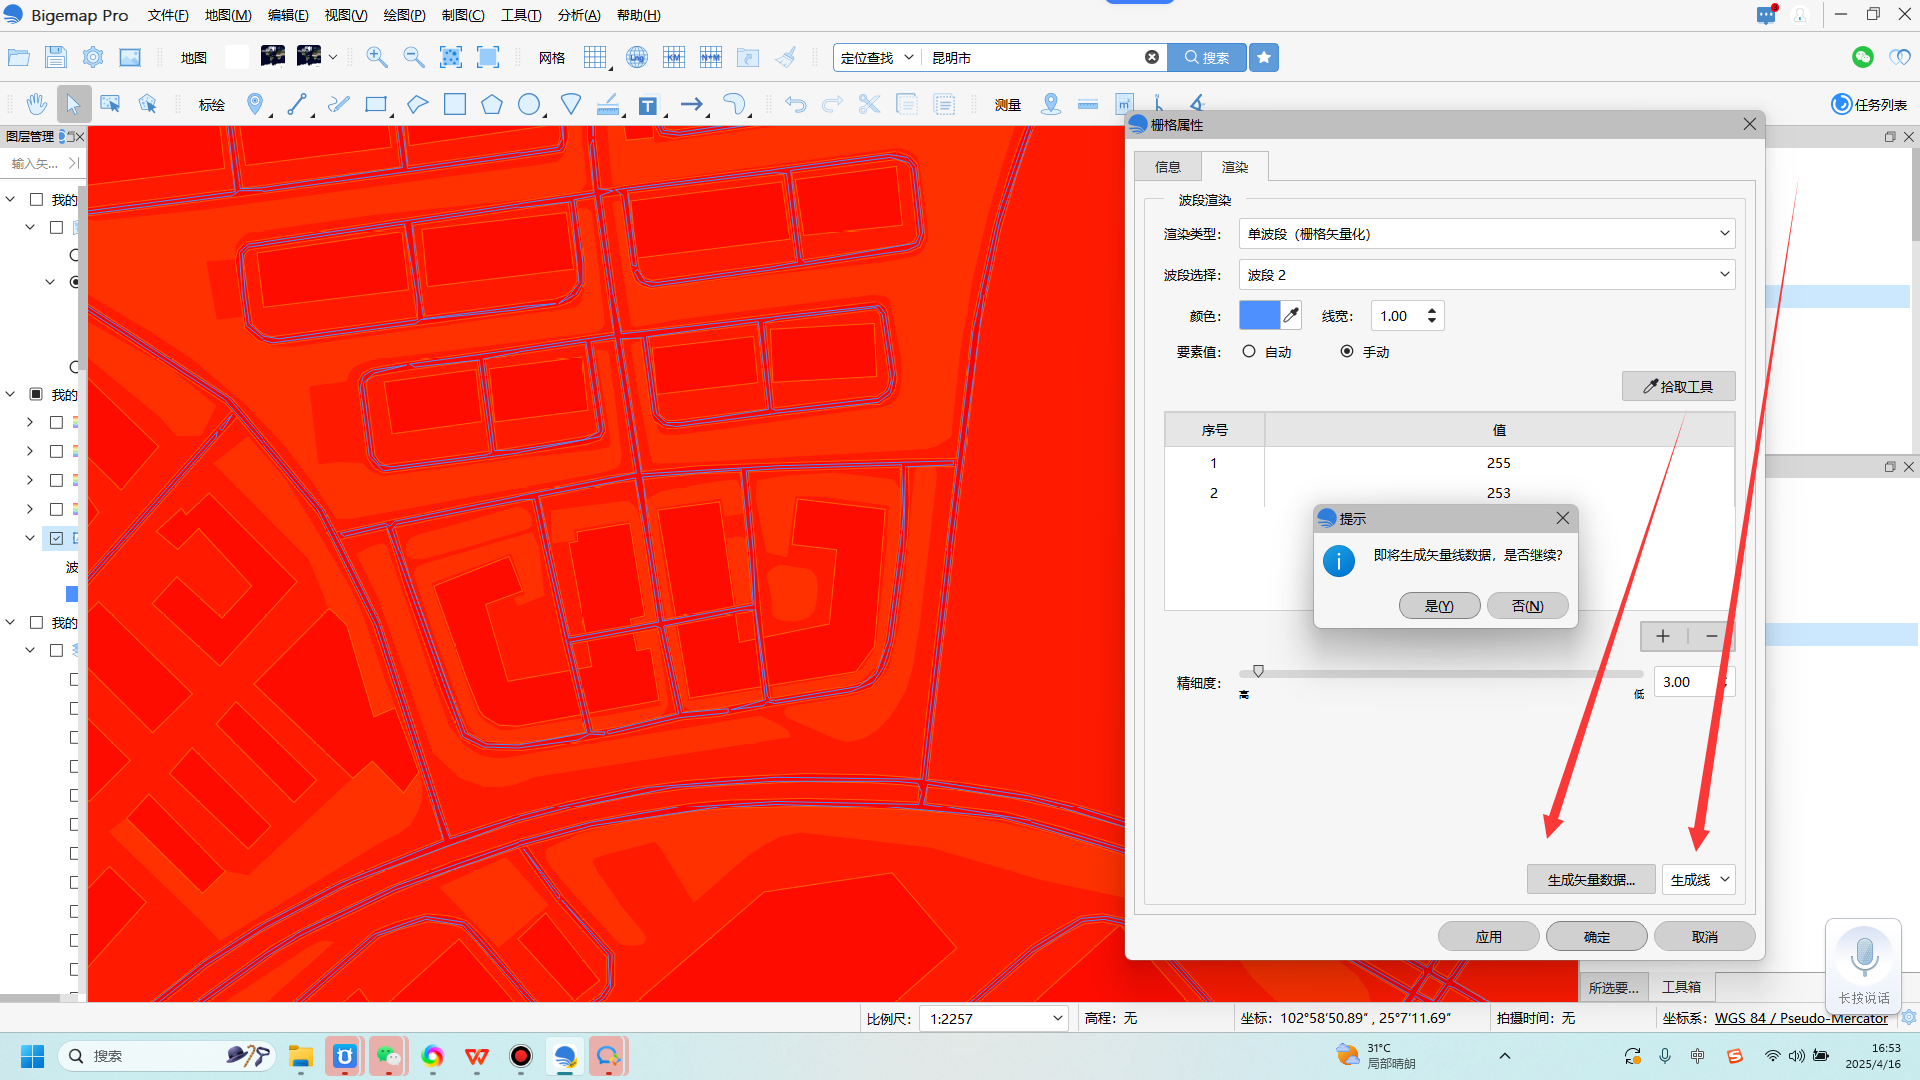Open the 波段选择 dropdown
This screenshot has width=1920, height=1080.
pos(1486,275)
